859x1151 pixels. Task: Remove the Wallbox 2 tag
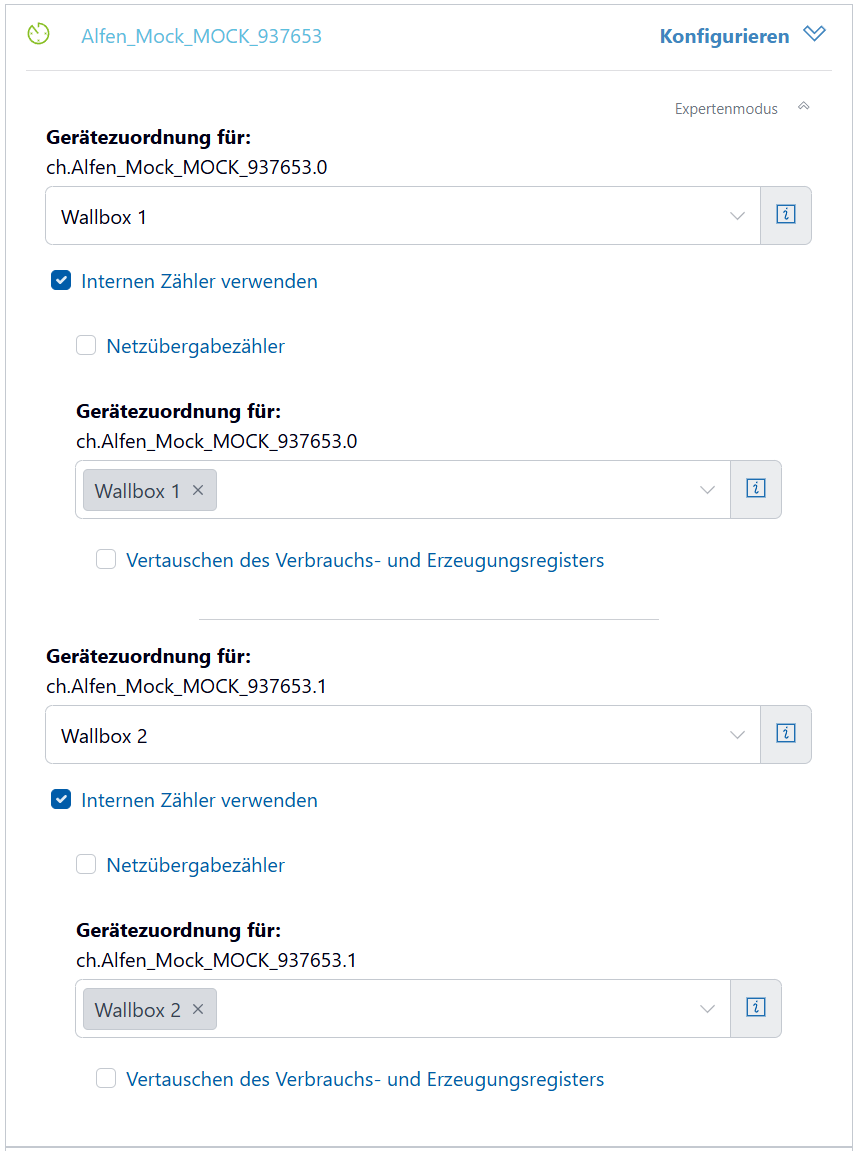(198, 1009)
